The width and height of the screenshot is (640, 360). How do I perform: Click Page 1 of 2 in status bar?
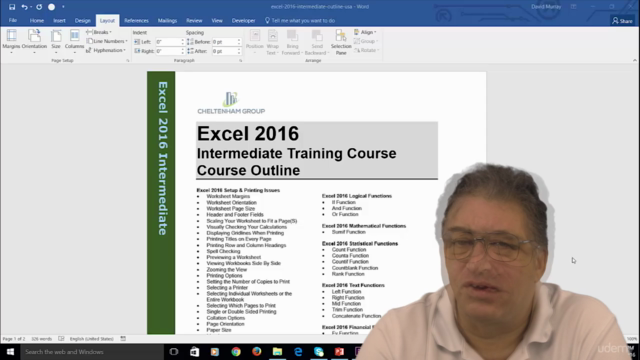point(14,339)
